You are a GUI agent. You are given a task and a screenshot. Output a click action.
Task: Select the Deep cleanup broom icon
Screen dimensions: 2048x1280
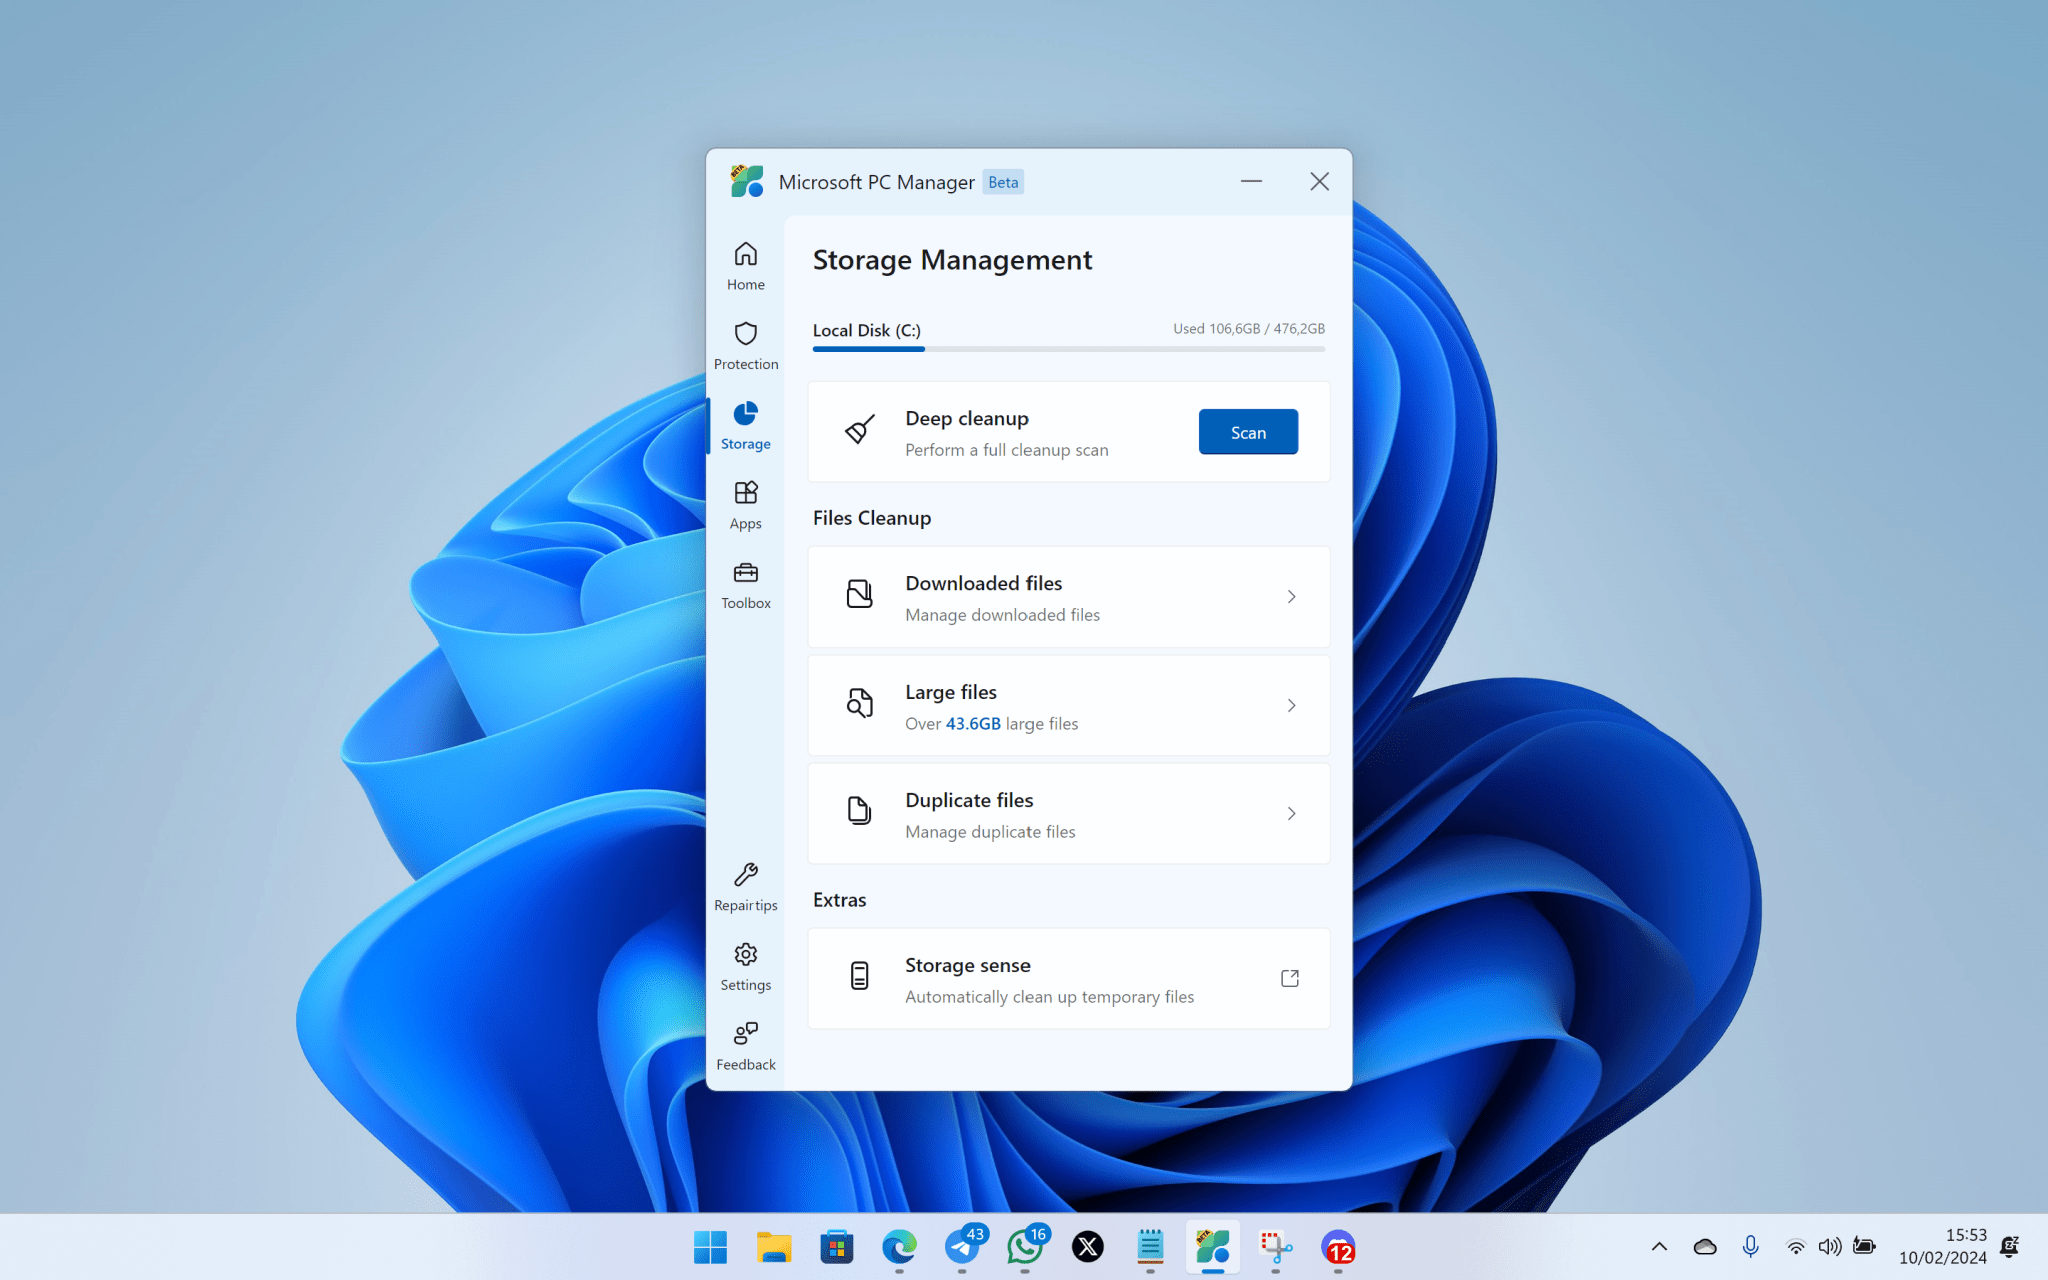click(858, 430)
